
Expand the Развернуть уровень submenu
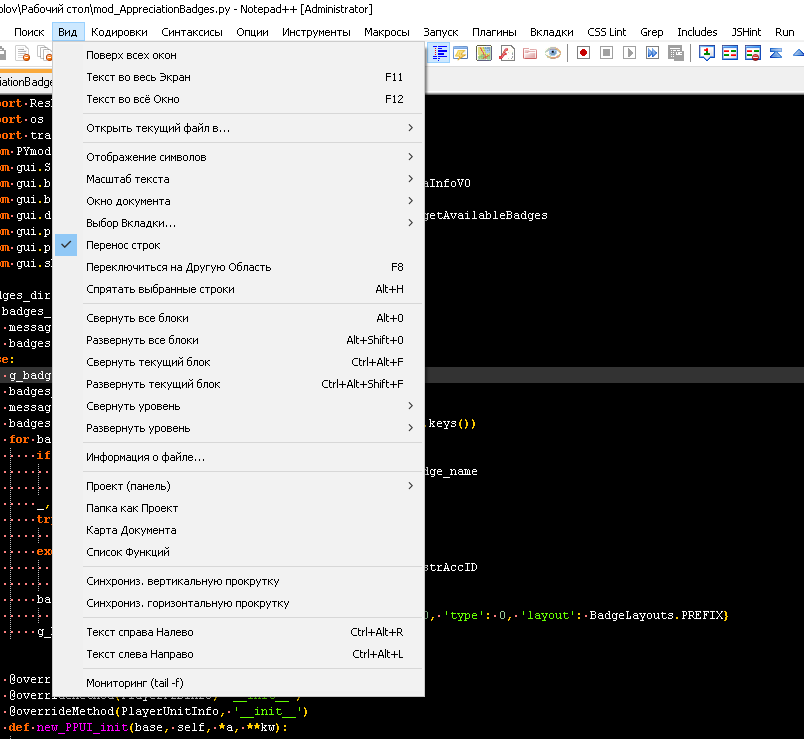point(238,428)
